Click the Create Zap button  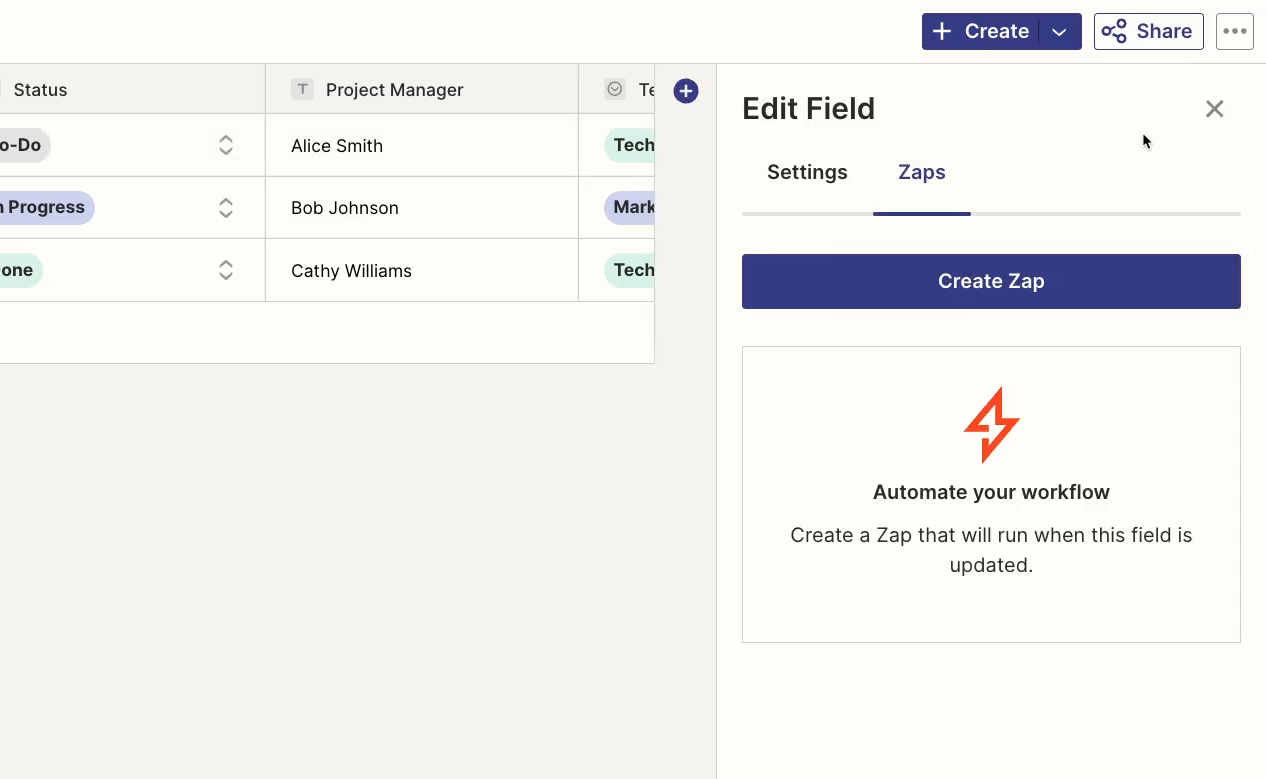[x=991, y=281]
